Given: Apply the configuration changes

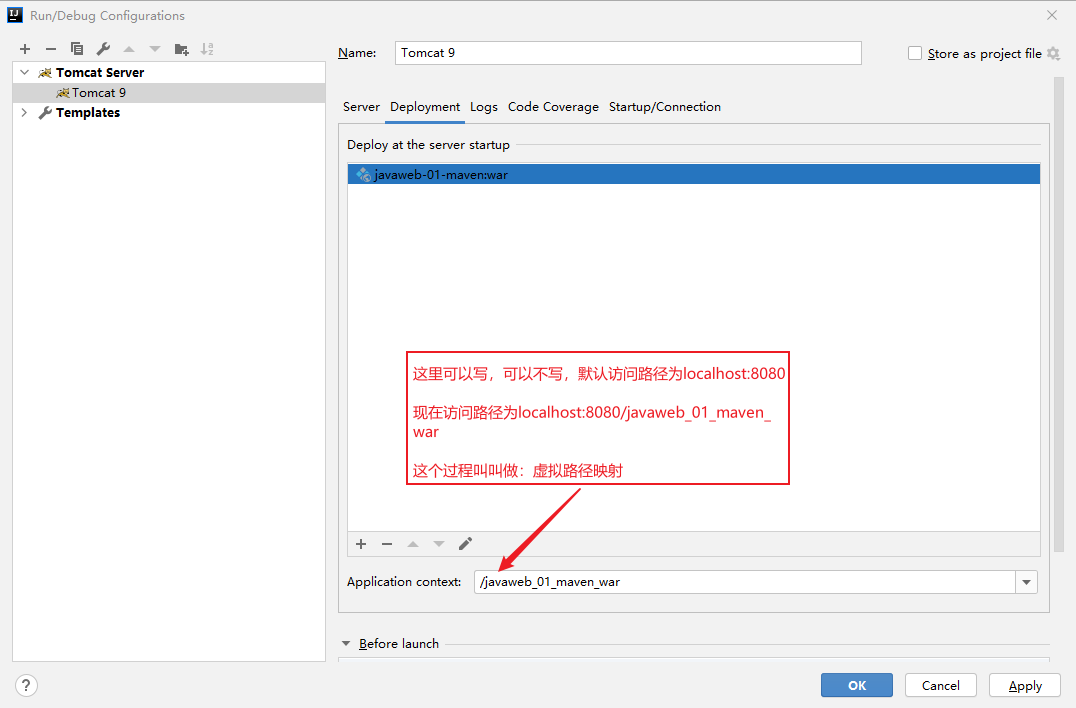Looking at the screenshot, I should tap(1025, 685).
